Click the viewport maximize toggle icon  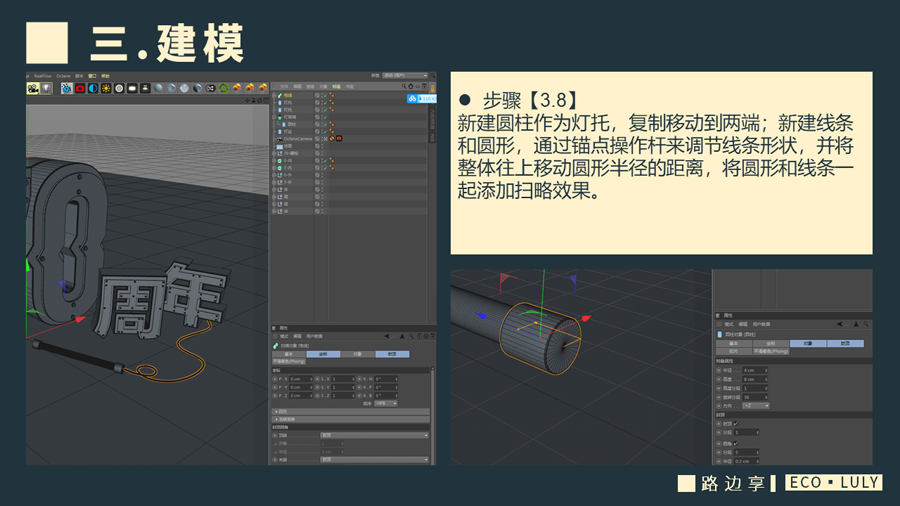point(264,100)
